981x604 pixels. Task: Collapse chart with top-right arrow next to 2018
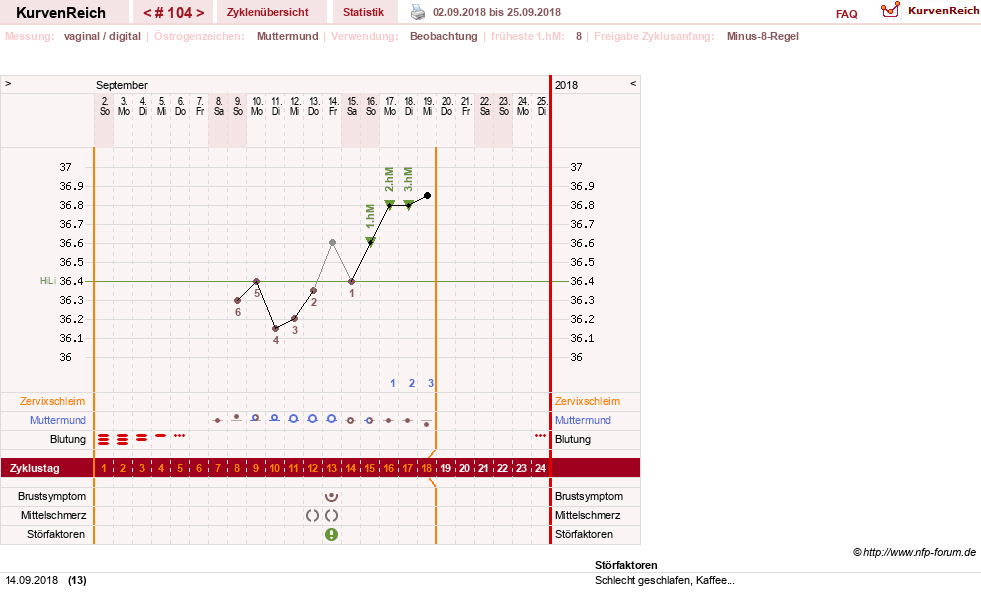633,83
